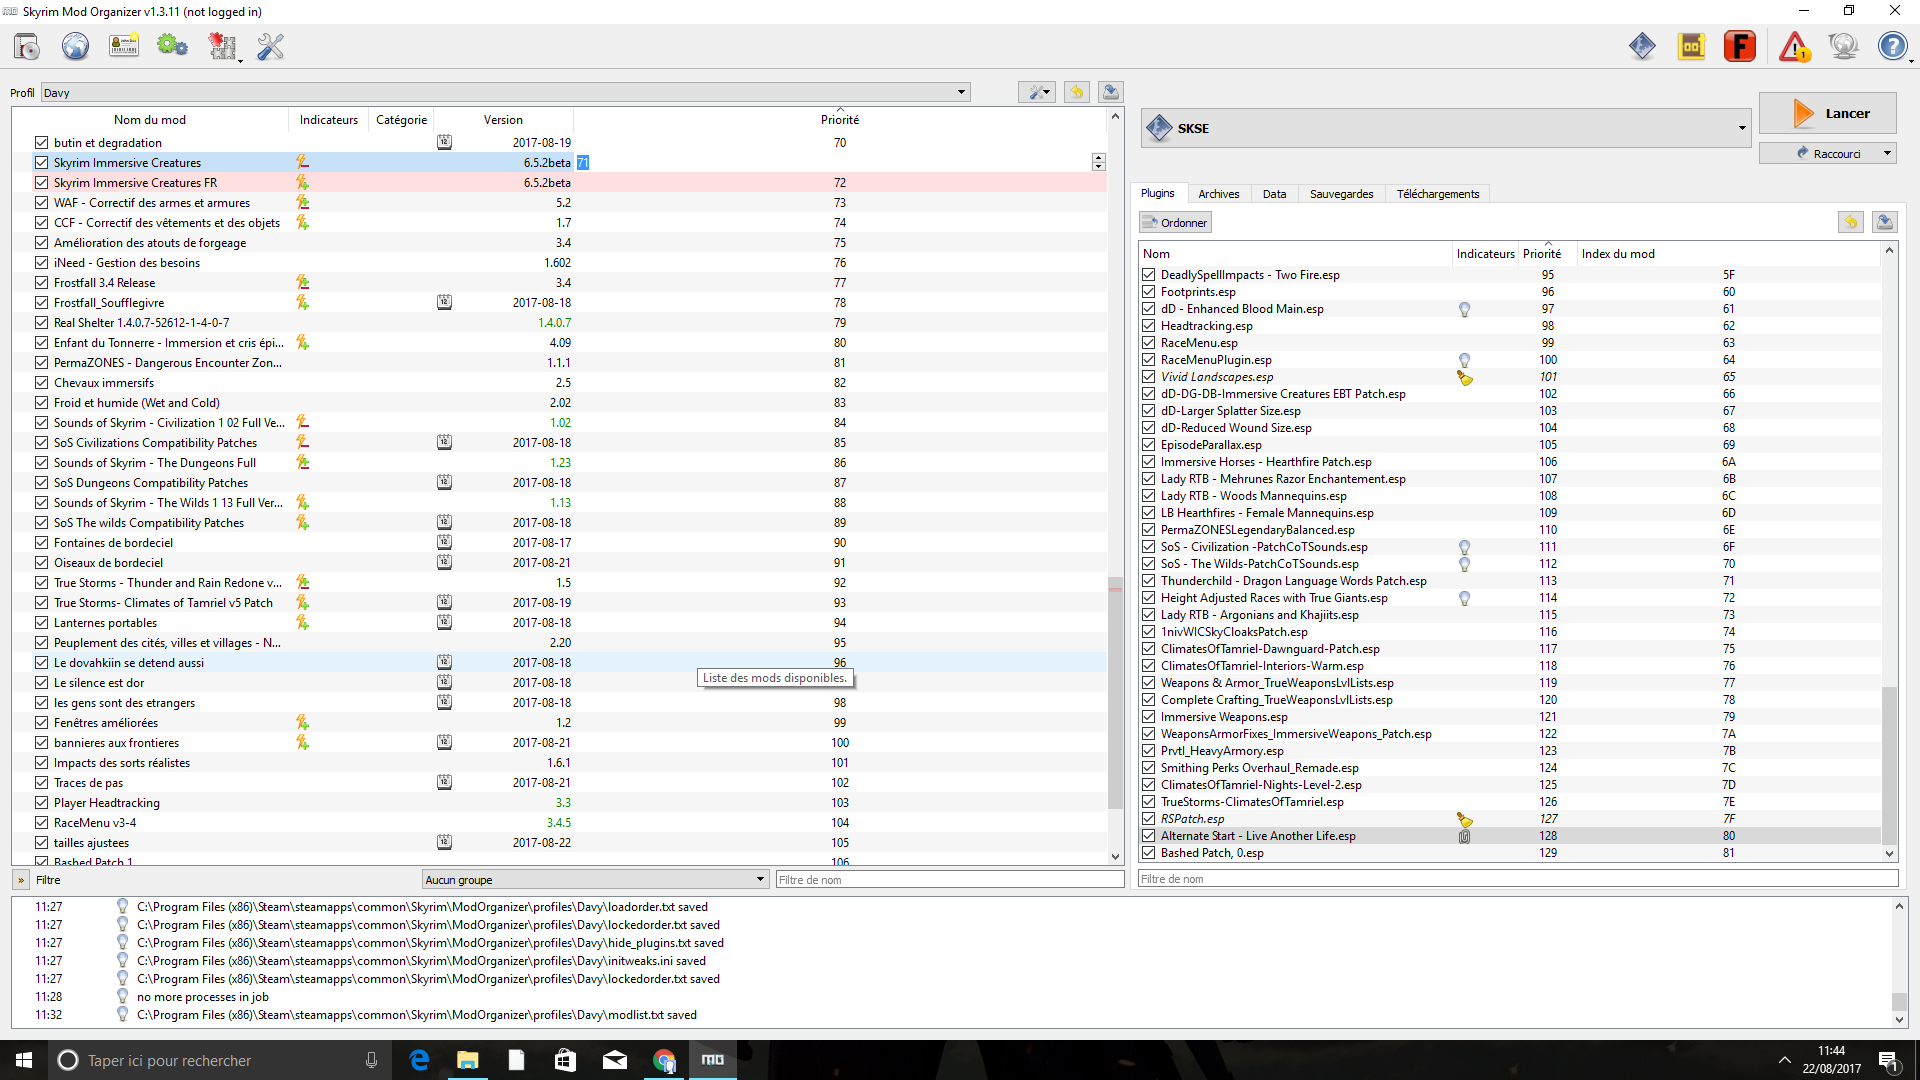Viewport: 1920px width, 1080px height.
Task: Select the Plugins tab
Action: tap(1158, 193)
